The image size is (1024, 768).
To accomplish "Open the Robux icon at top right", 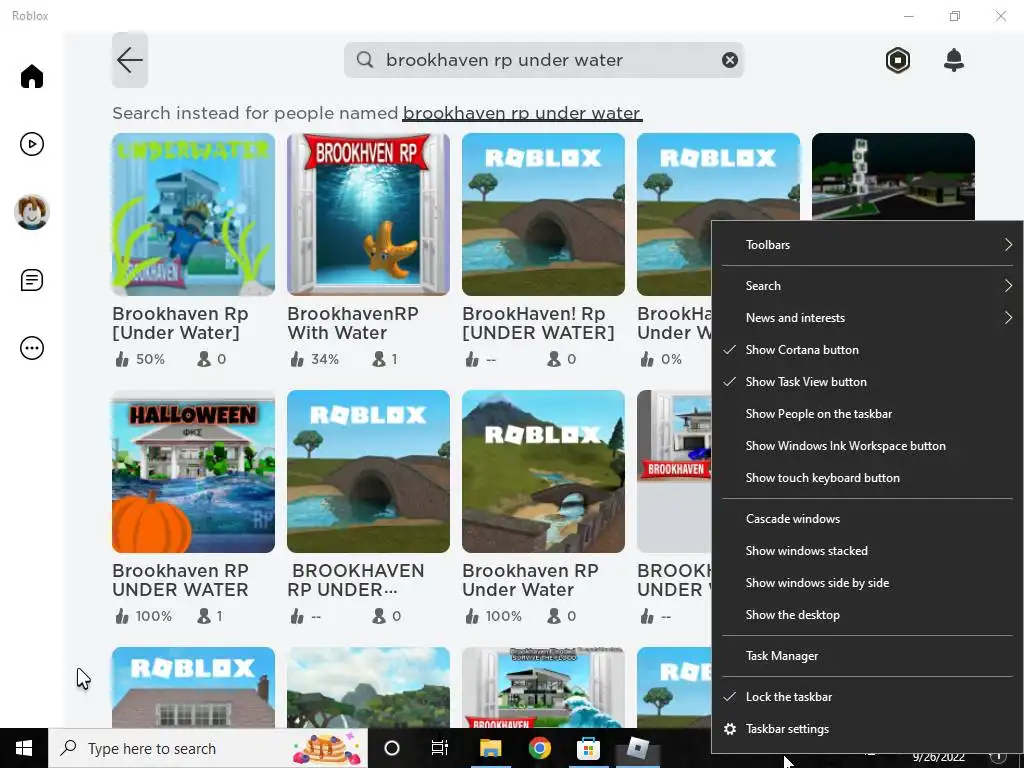I will (x=897, y=60).
